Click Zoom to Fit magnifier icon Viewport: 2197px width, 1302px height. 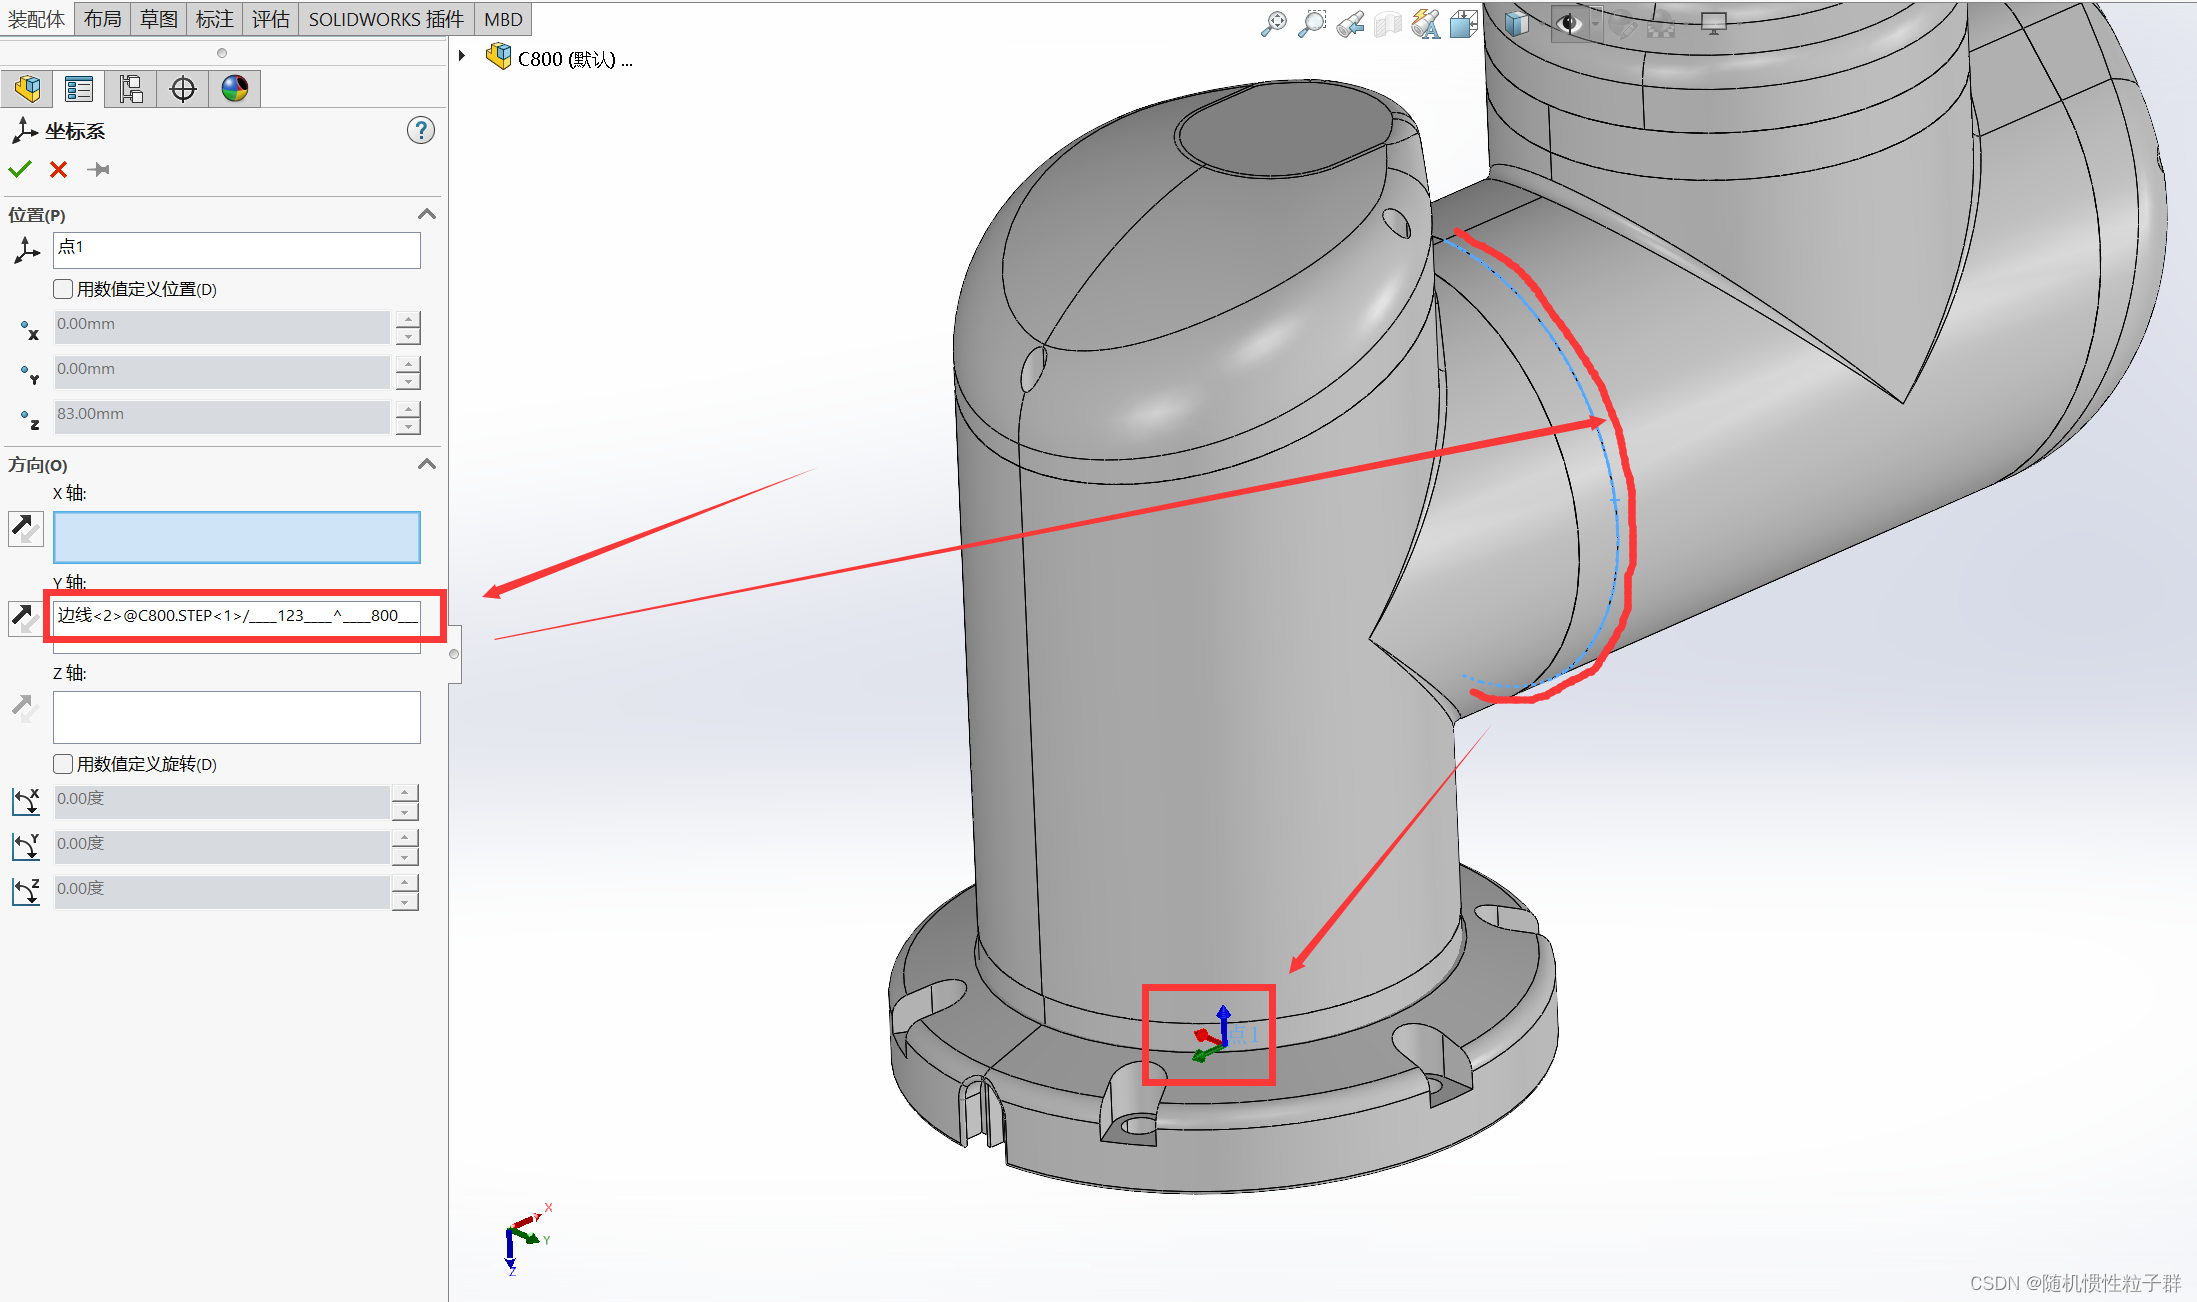click(1273, 24)
